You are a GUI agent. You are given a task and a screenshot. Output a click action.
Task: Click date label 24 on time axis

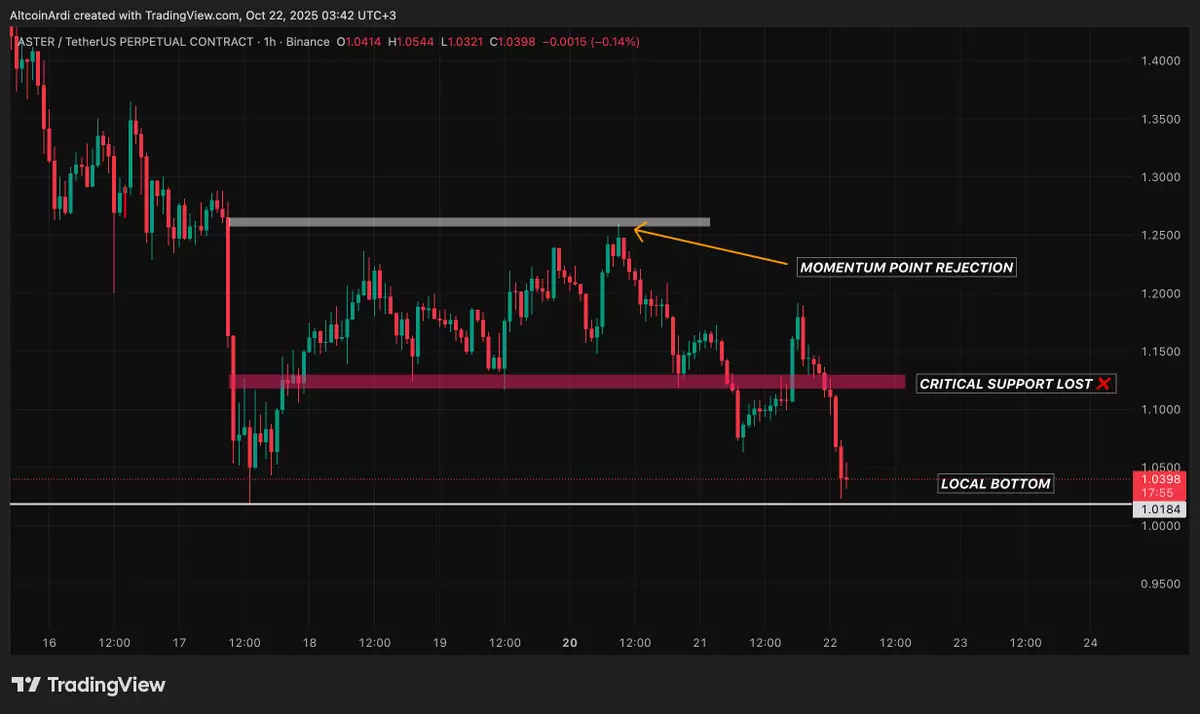(1090, 643)
